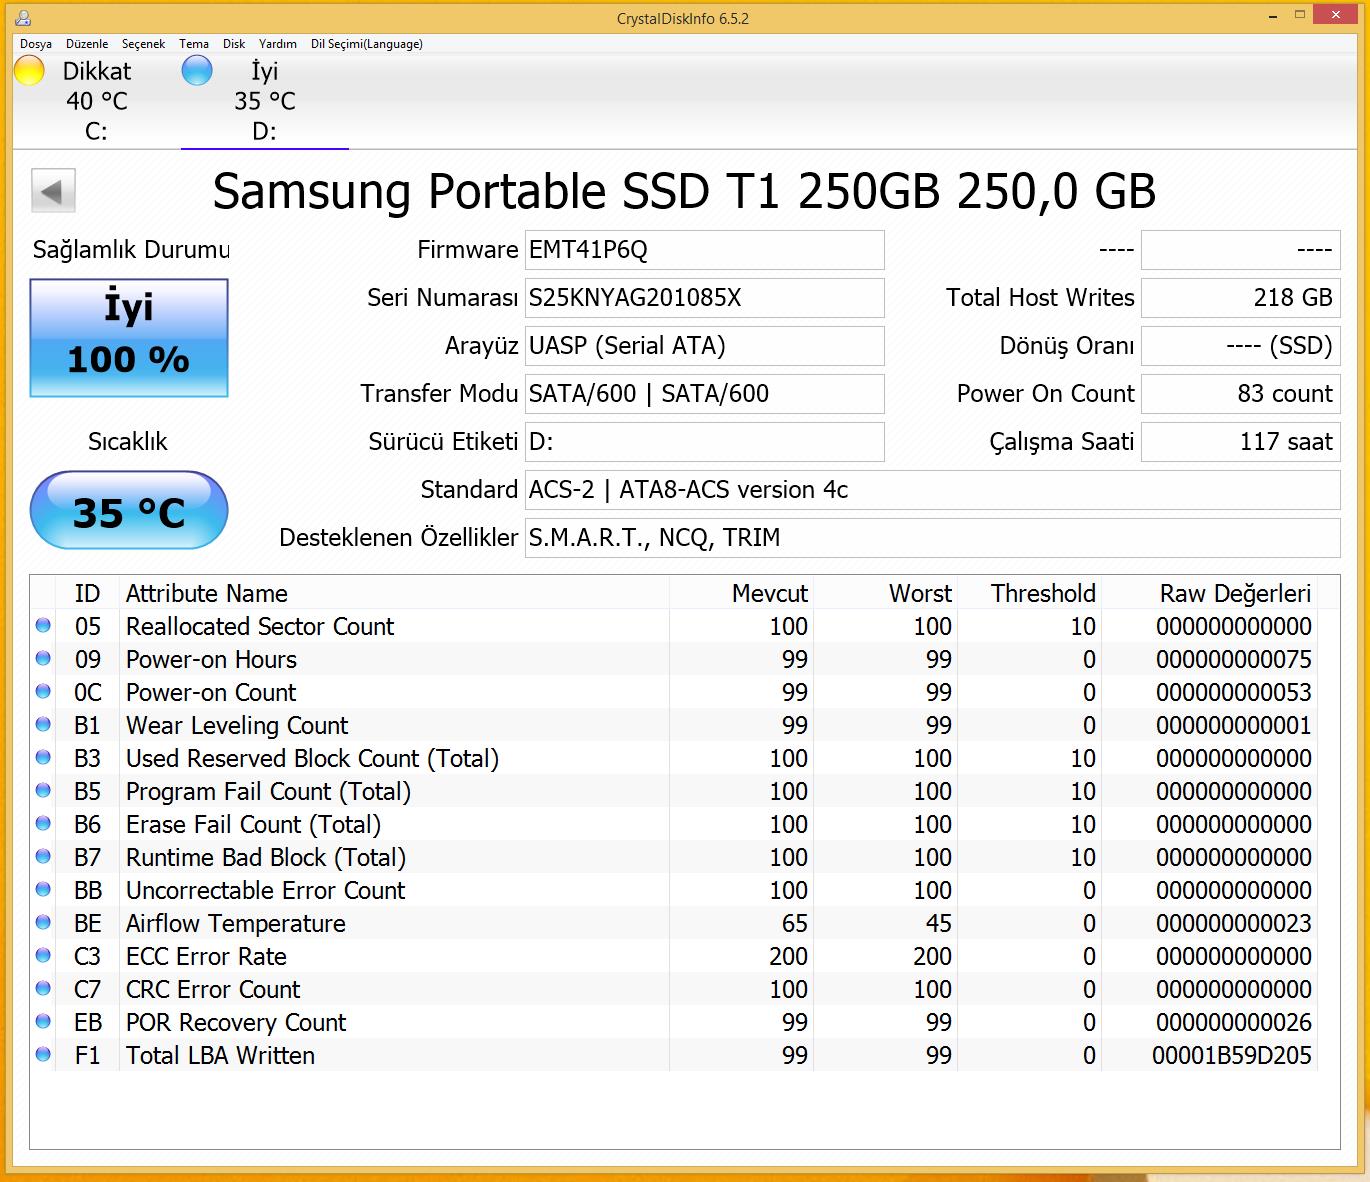Click the Sürücü Etiketi field D:
Screen dimensions: 1370x1182
click(x=704, y=442)
